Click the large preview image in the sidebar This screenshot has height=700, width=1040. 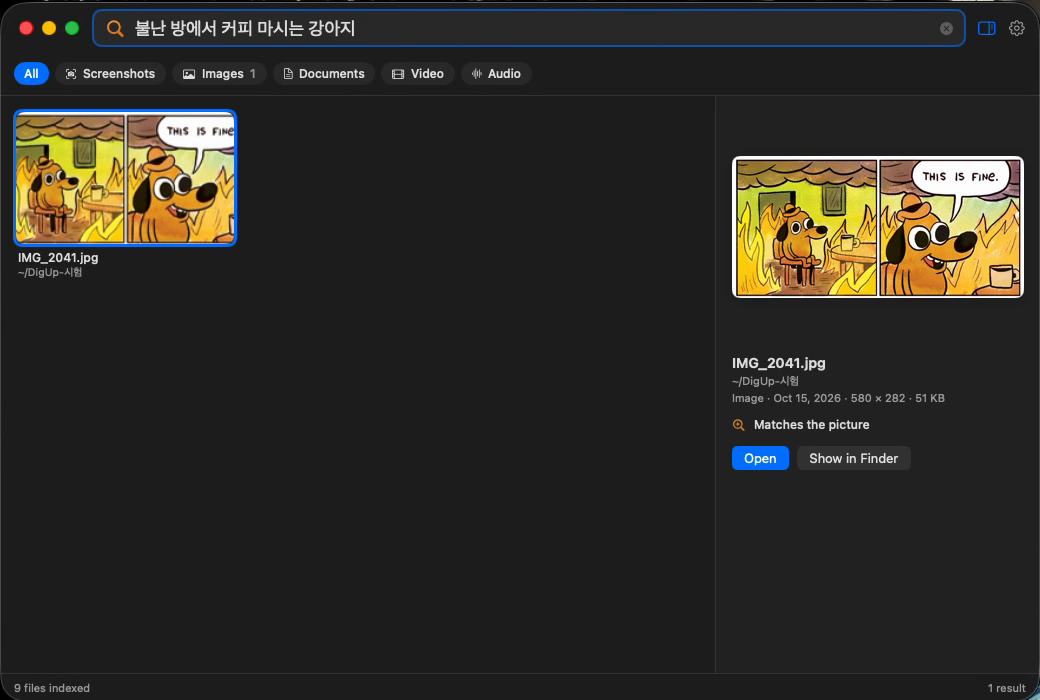pyautogui.click(x=878, y=227)
